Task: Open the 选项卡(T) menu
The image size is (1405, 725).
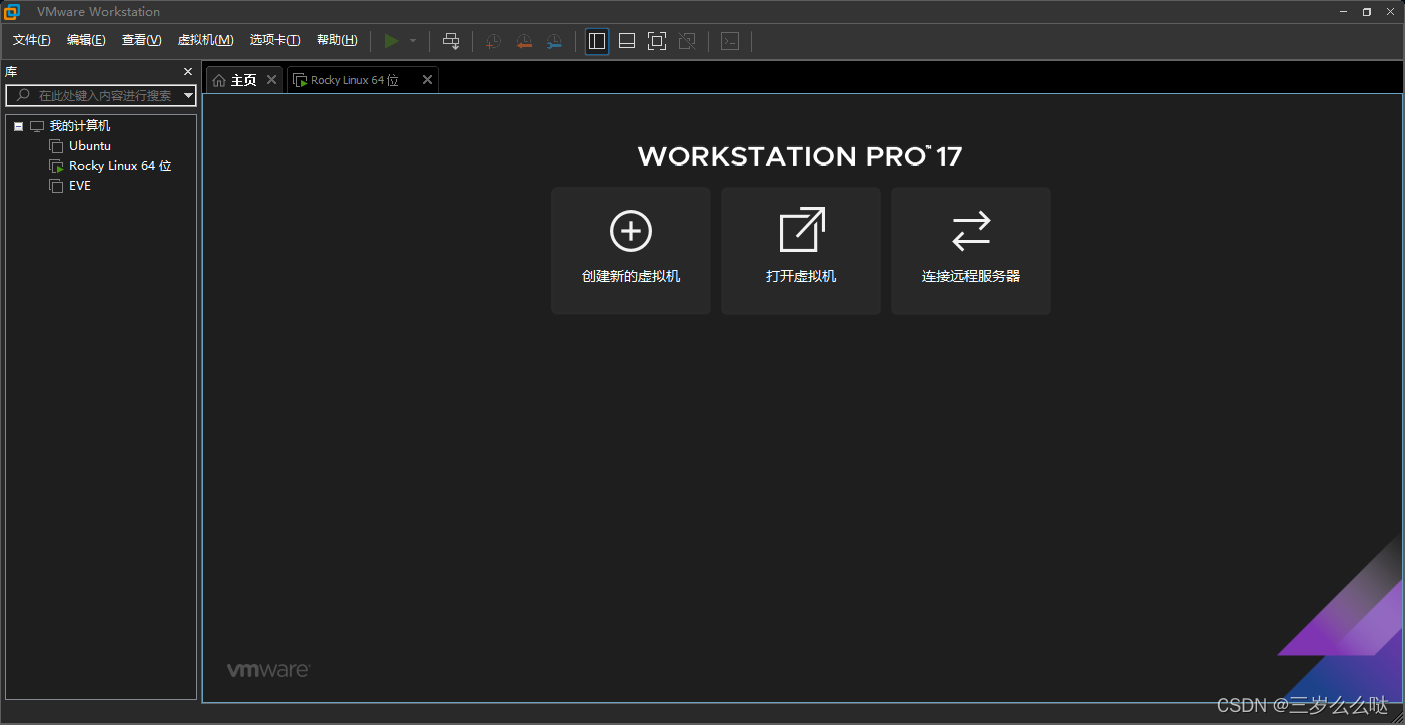Action: click(x=275, y=40)
